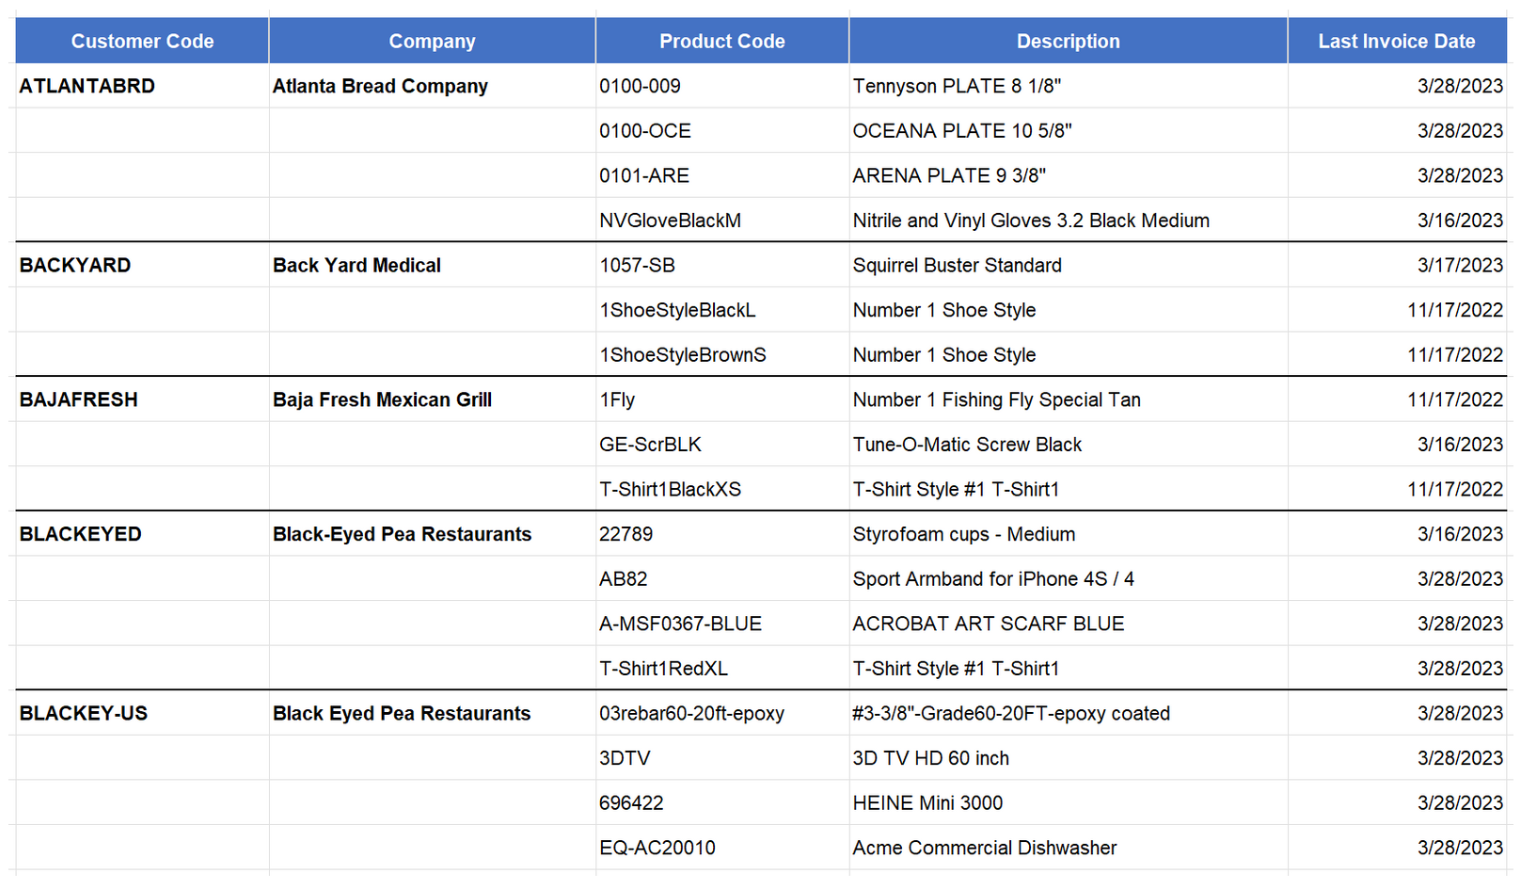This screenshot has width=1519, height=888.
Task: Select product code NVGloveBlackM
Action: click(670, 221)
